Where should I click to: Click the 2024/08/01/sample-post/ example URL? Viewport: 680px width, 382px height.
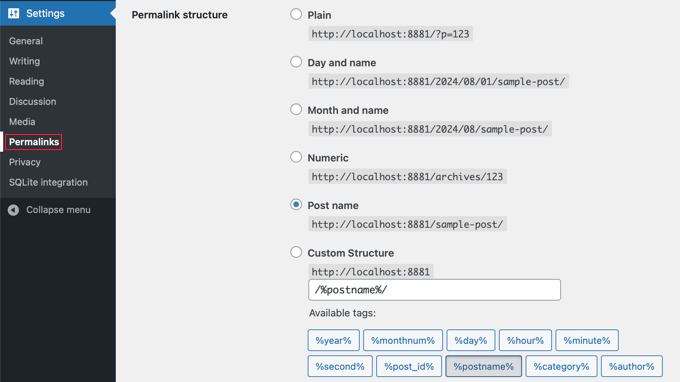[x=438, y=82]
